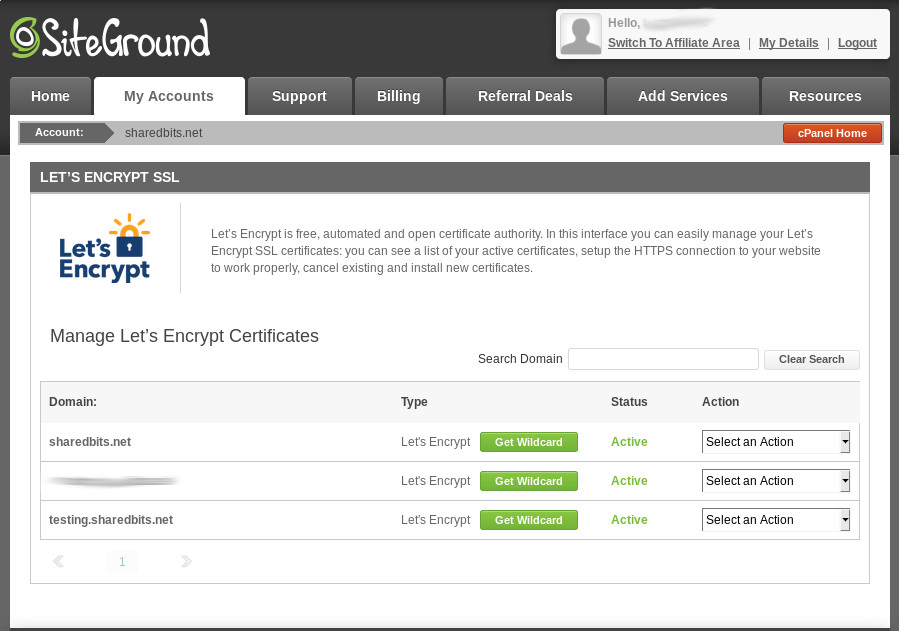
Task: Click the Action column header
Action: 720,402
